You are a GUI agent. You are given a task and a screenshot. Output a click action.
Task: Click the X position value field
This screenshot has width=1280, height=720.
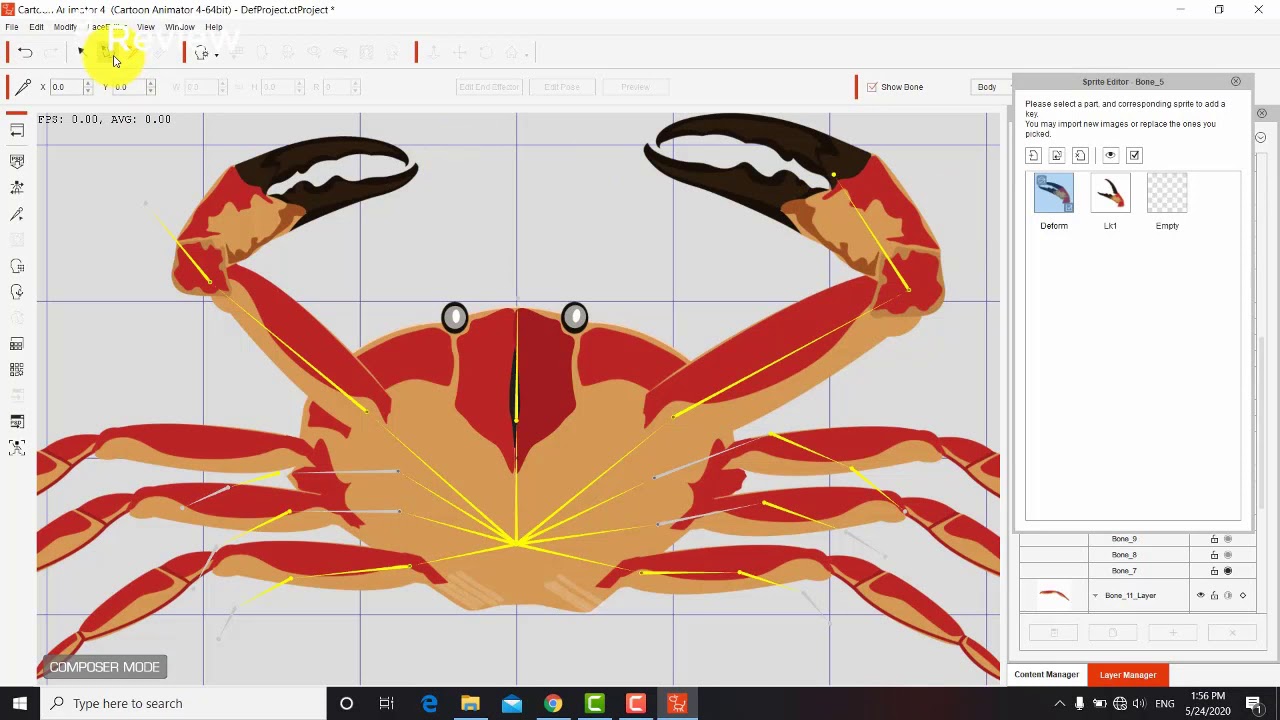pos(66,87)
